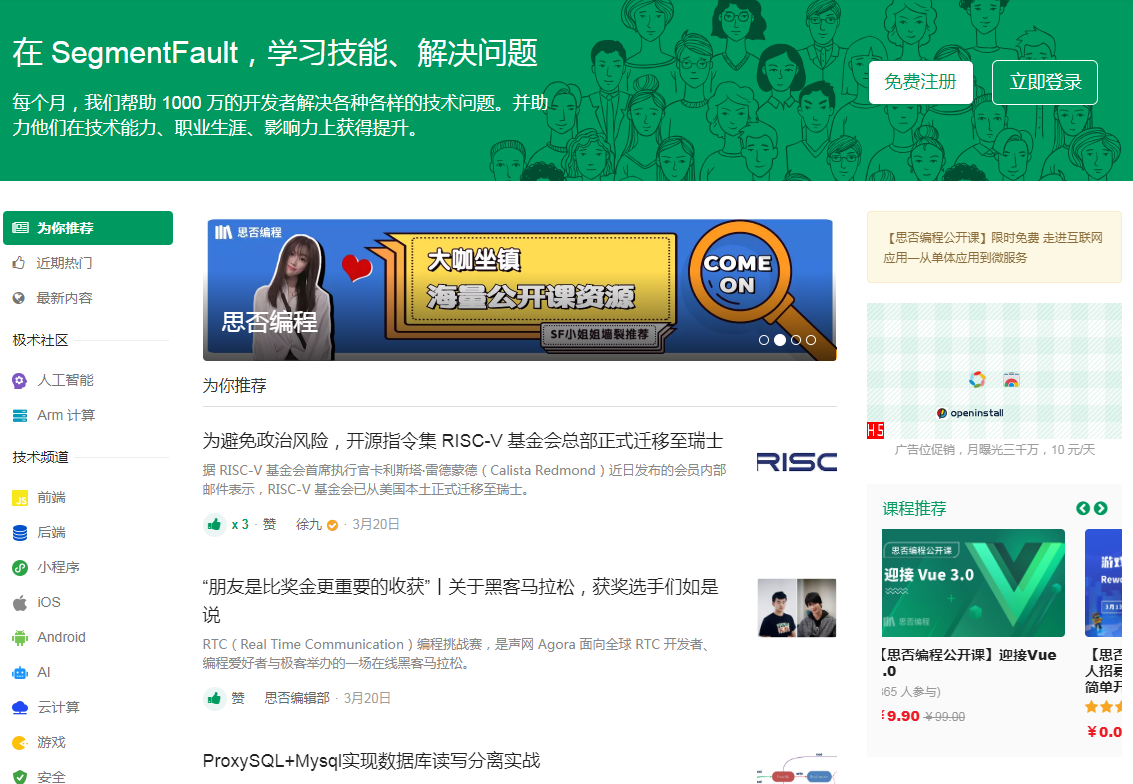Open Android channel label
This screenshot has width=1133, height=784.
click(61, 637)
